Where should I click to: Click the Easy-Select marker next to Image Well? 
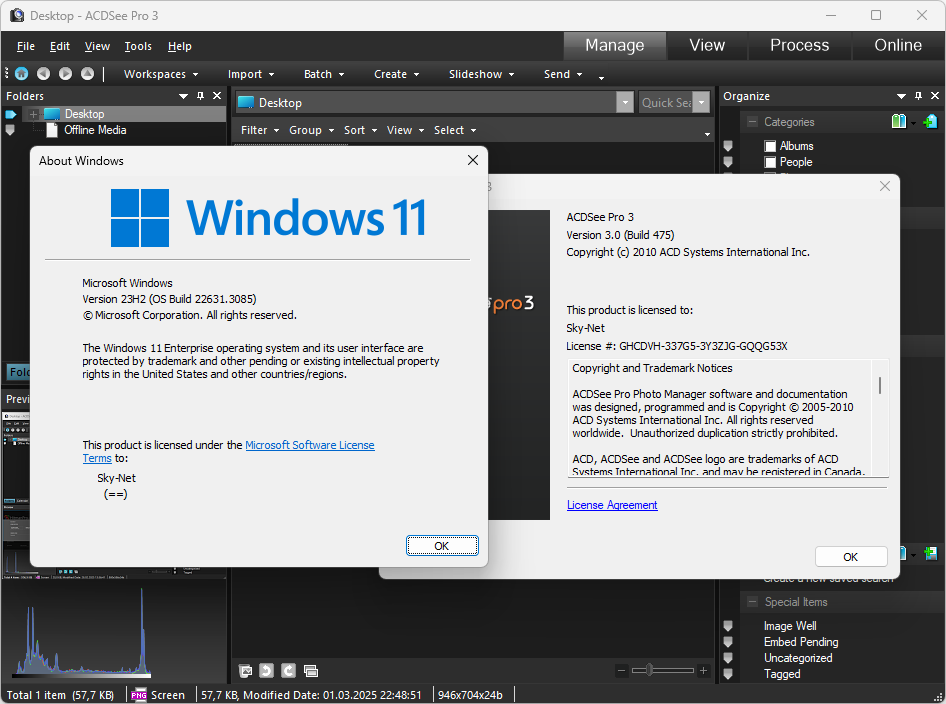728,626
